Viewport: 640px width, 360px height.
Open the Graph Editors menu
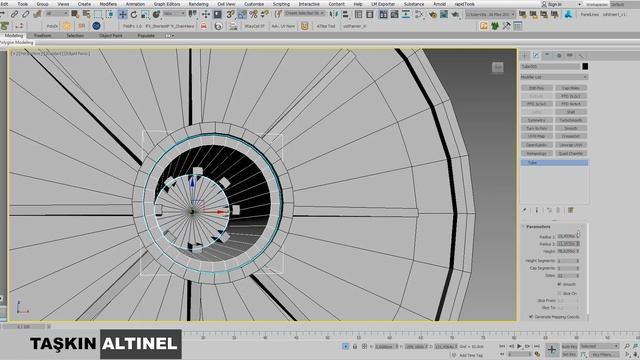(167, 4)
